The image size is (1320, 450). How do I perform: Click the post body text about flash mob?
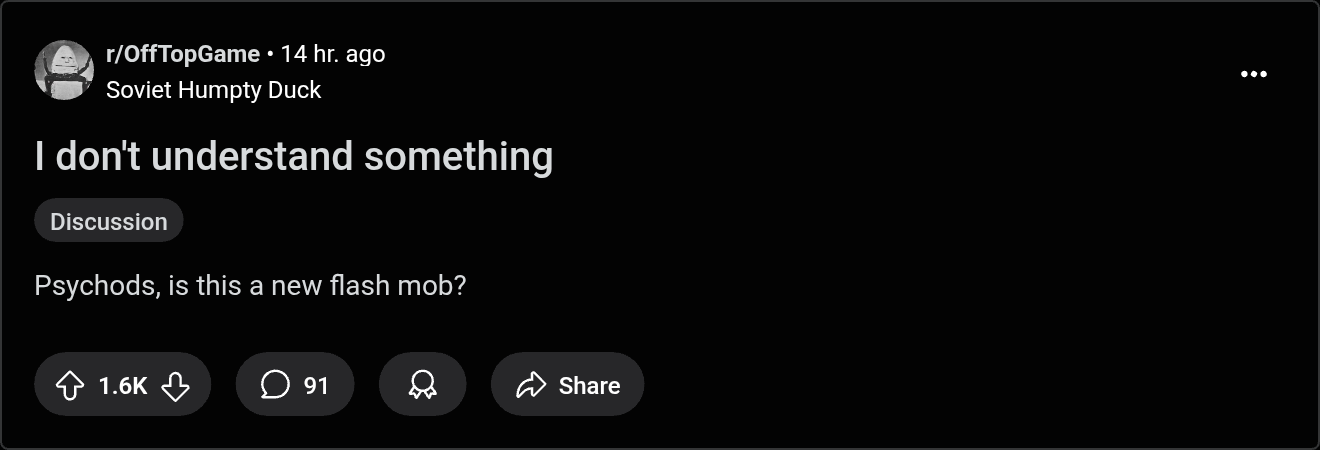coord(250,286)
